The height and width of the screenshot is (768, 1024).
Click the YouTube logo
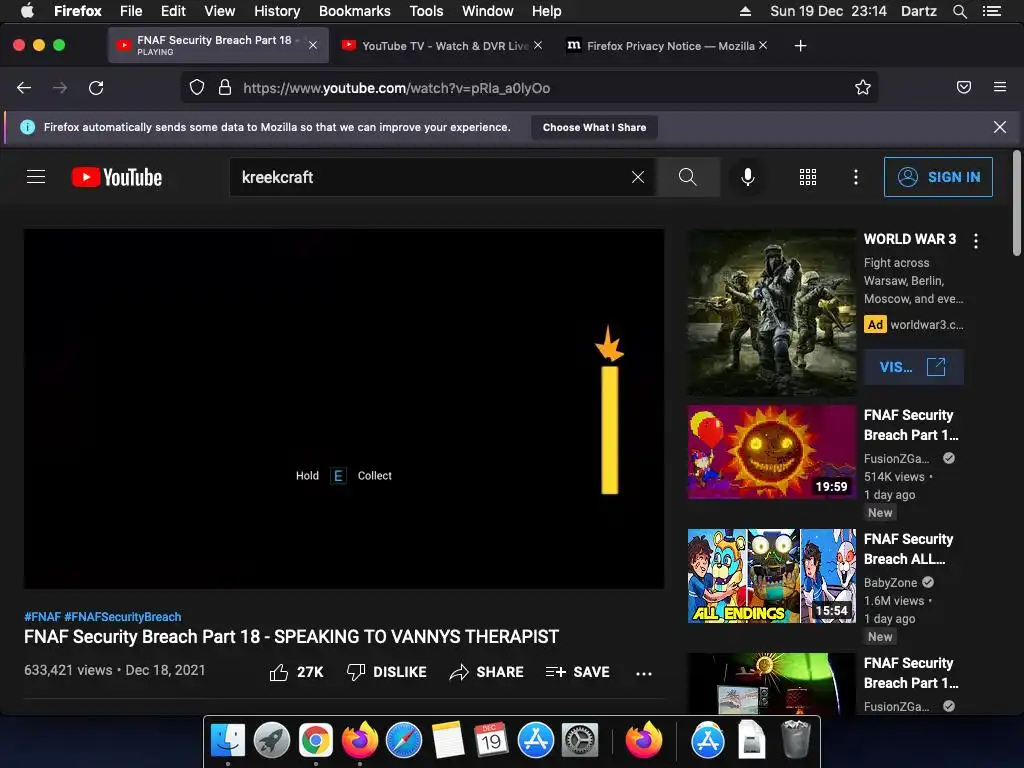click(116, 177)
